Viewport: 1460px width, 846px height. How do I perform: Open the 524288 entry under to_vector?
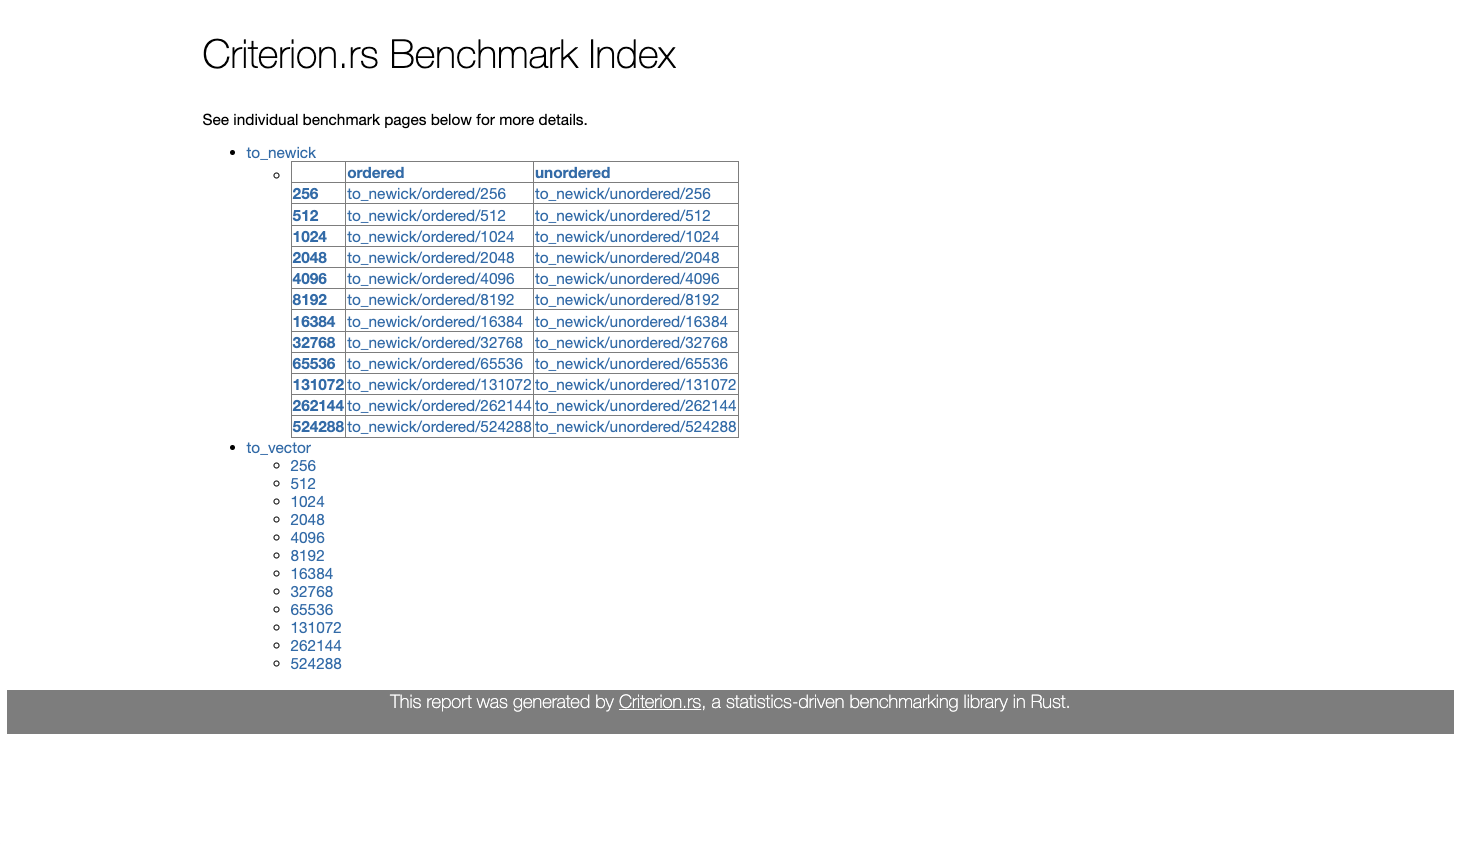coord(316,664)
